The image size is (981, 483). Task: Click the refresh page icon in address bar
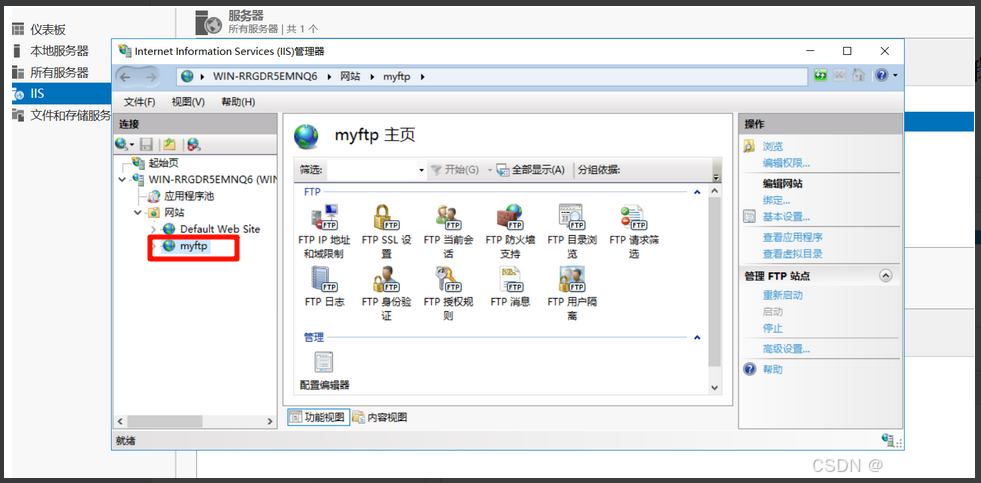click(820, 75)
